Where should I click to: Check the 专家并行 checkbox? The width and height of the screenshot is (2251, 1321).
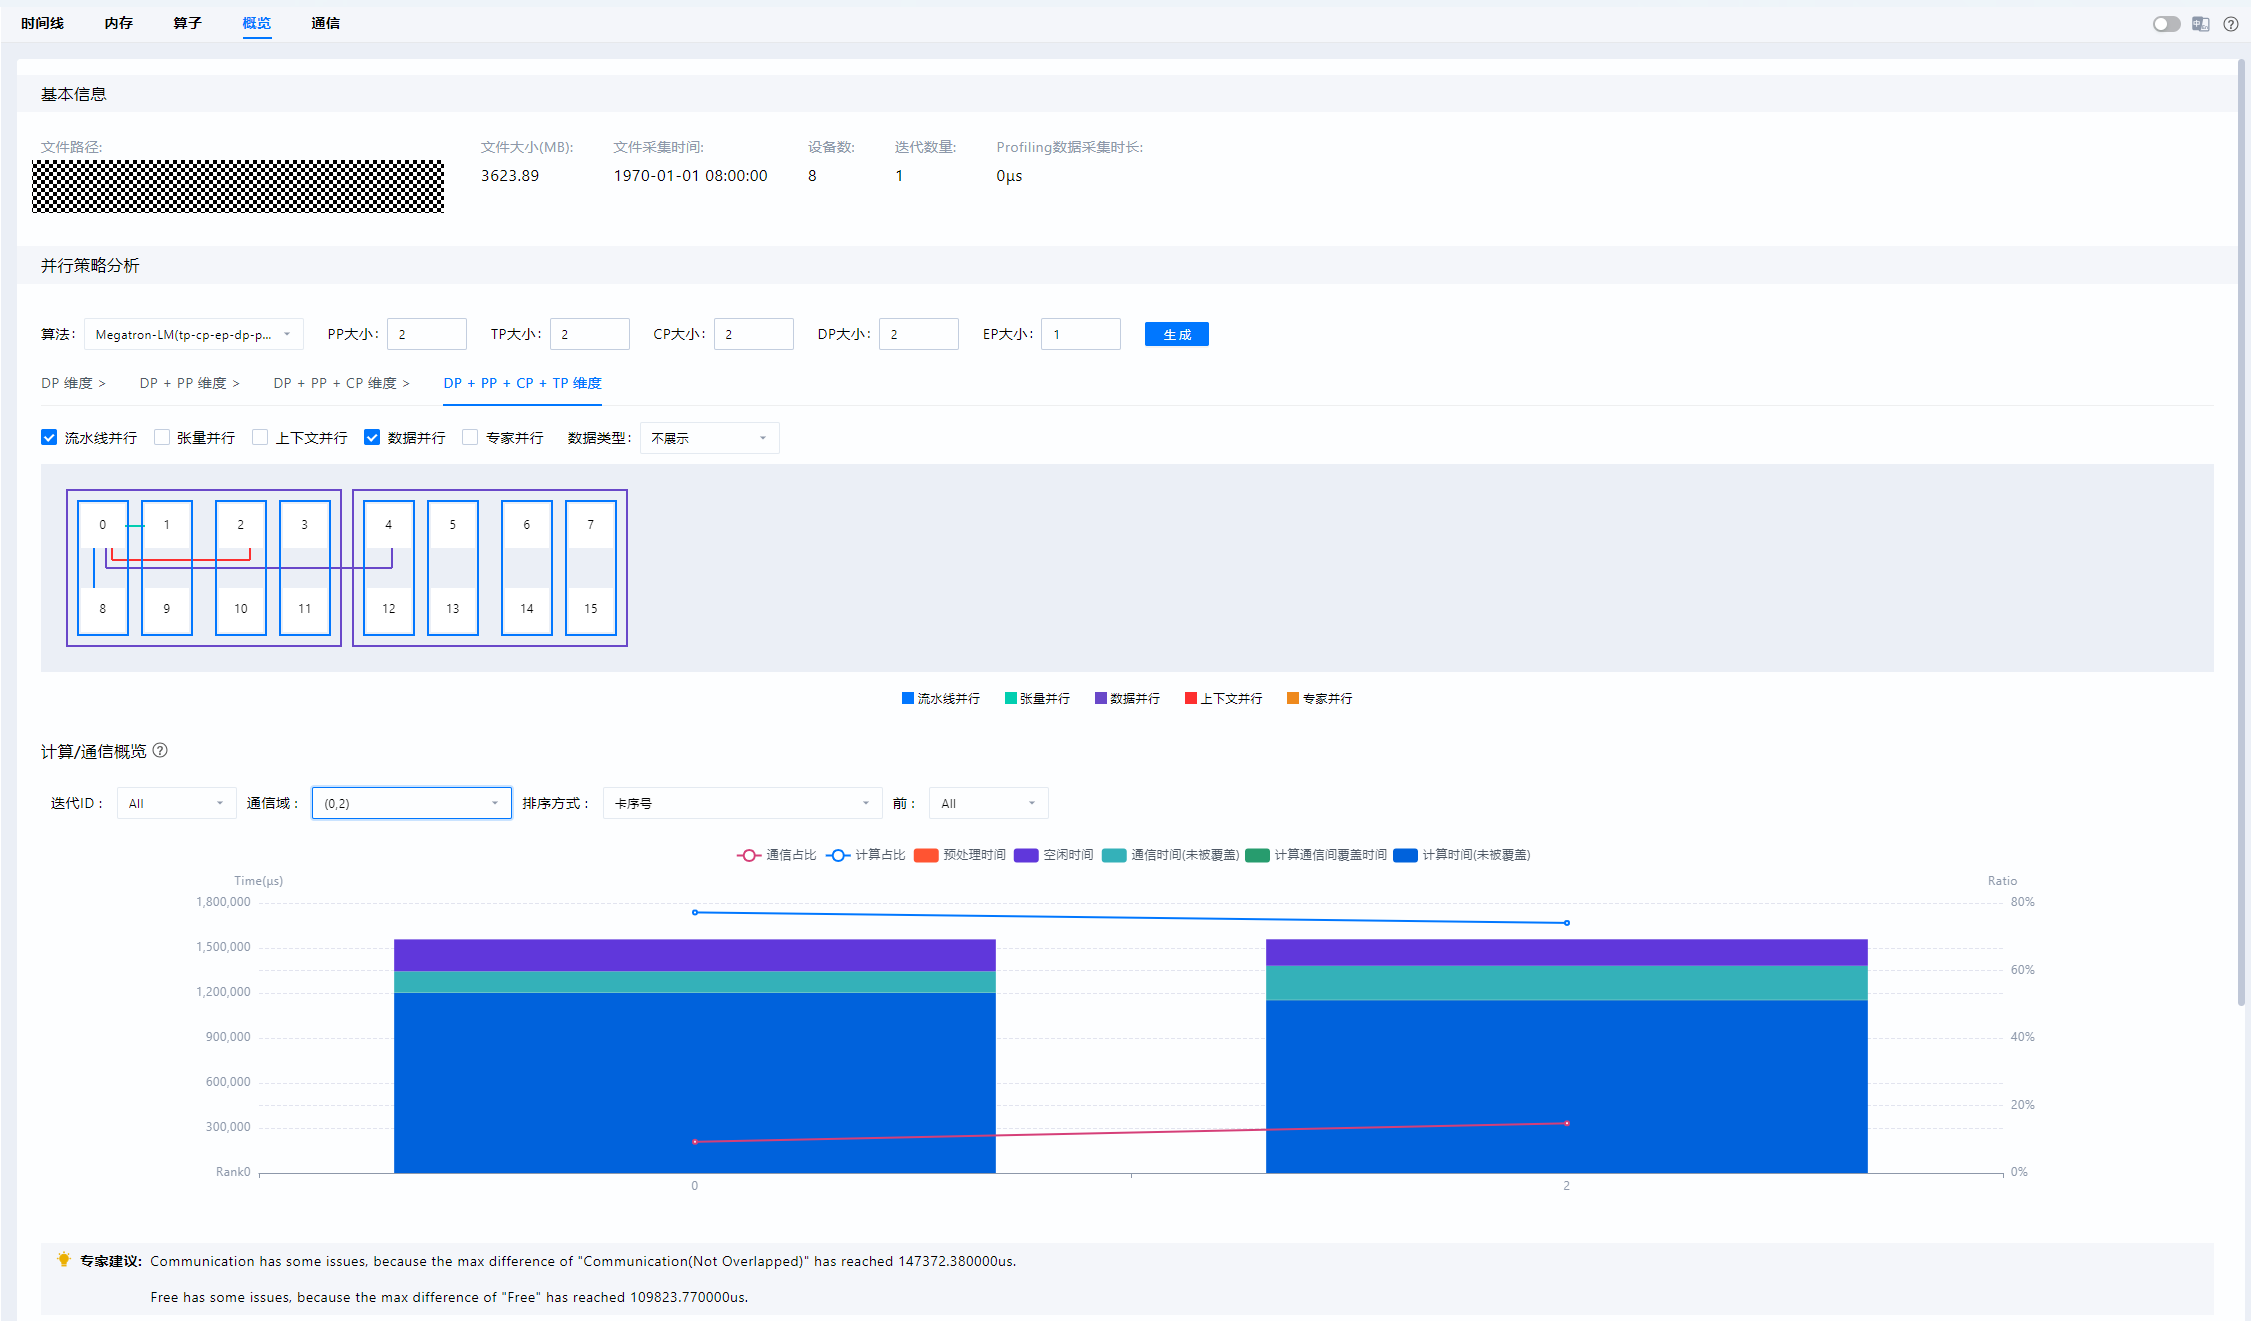click(x=470, y=437)
